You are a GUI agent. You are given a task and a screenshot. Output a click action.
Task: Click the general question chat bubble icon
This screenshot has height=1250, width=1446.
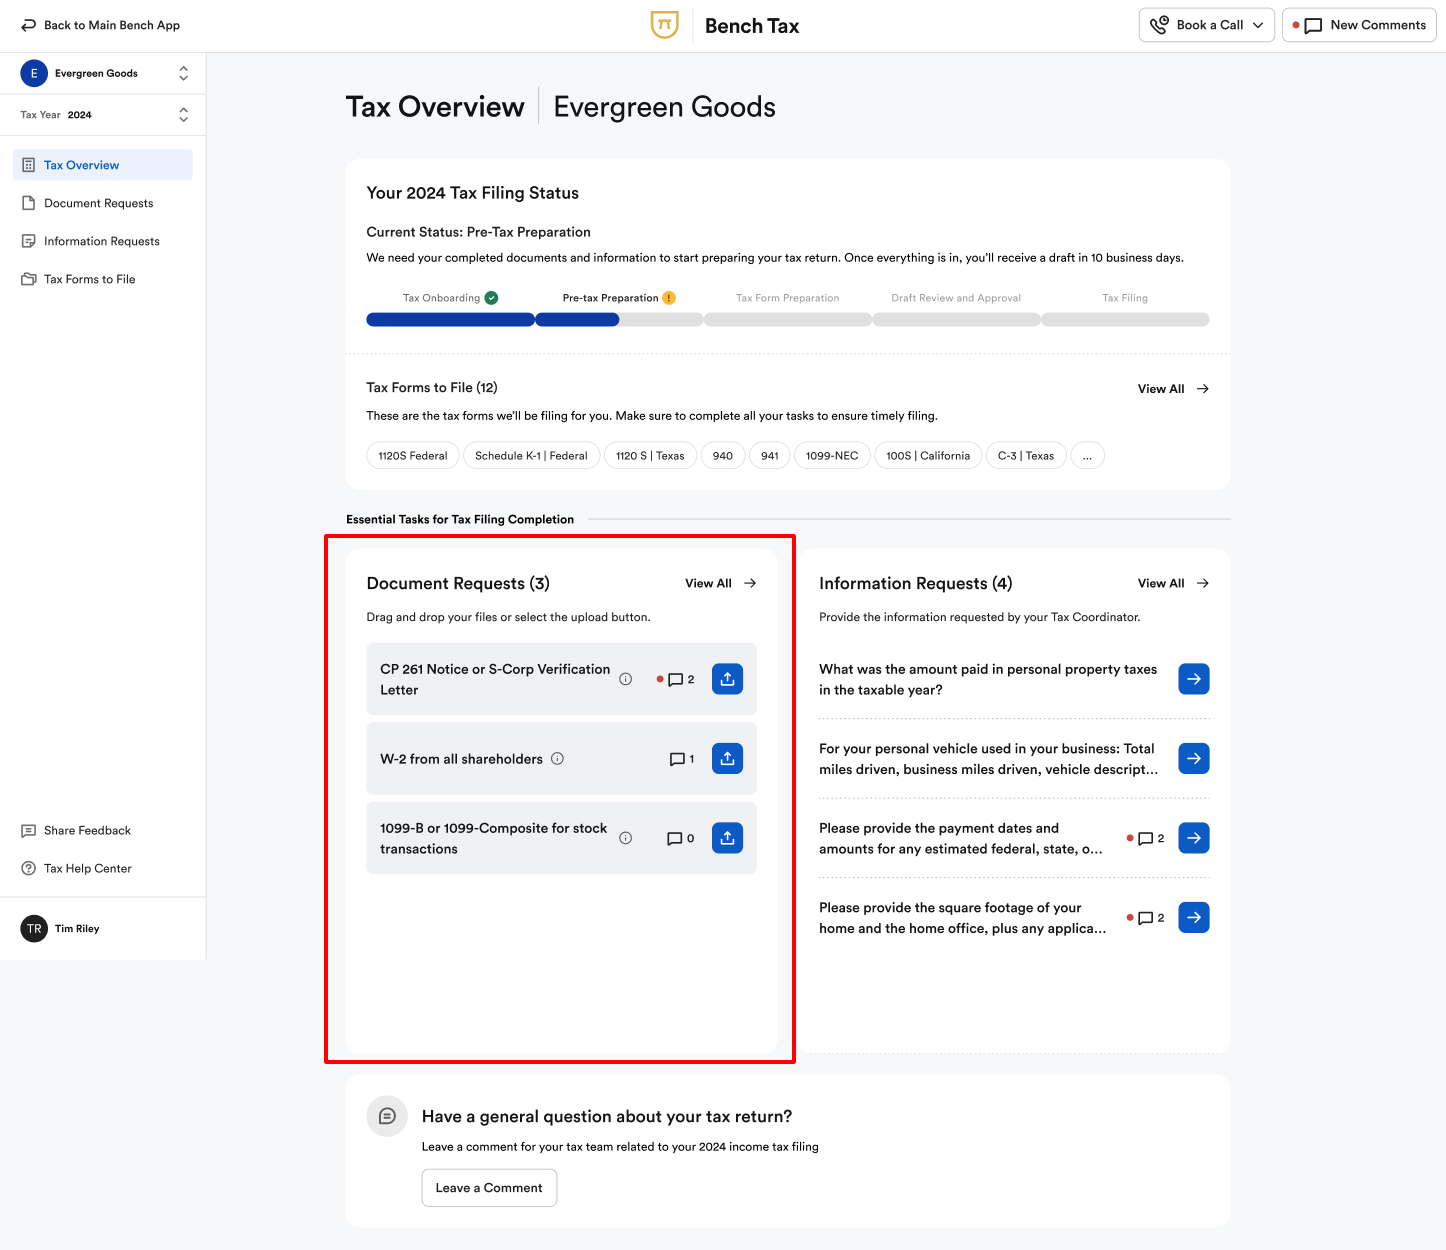(x=387, y=1116)
